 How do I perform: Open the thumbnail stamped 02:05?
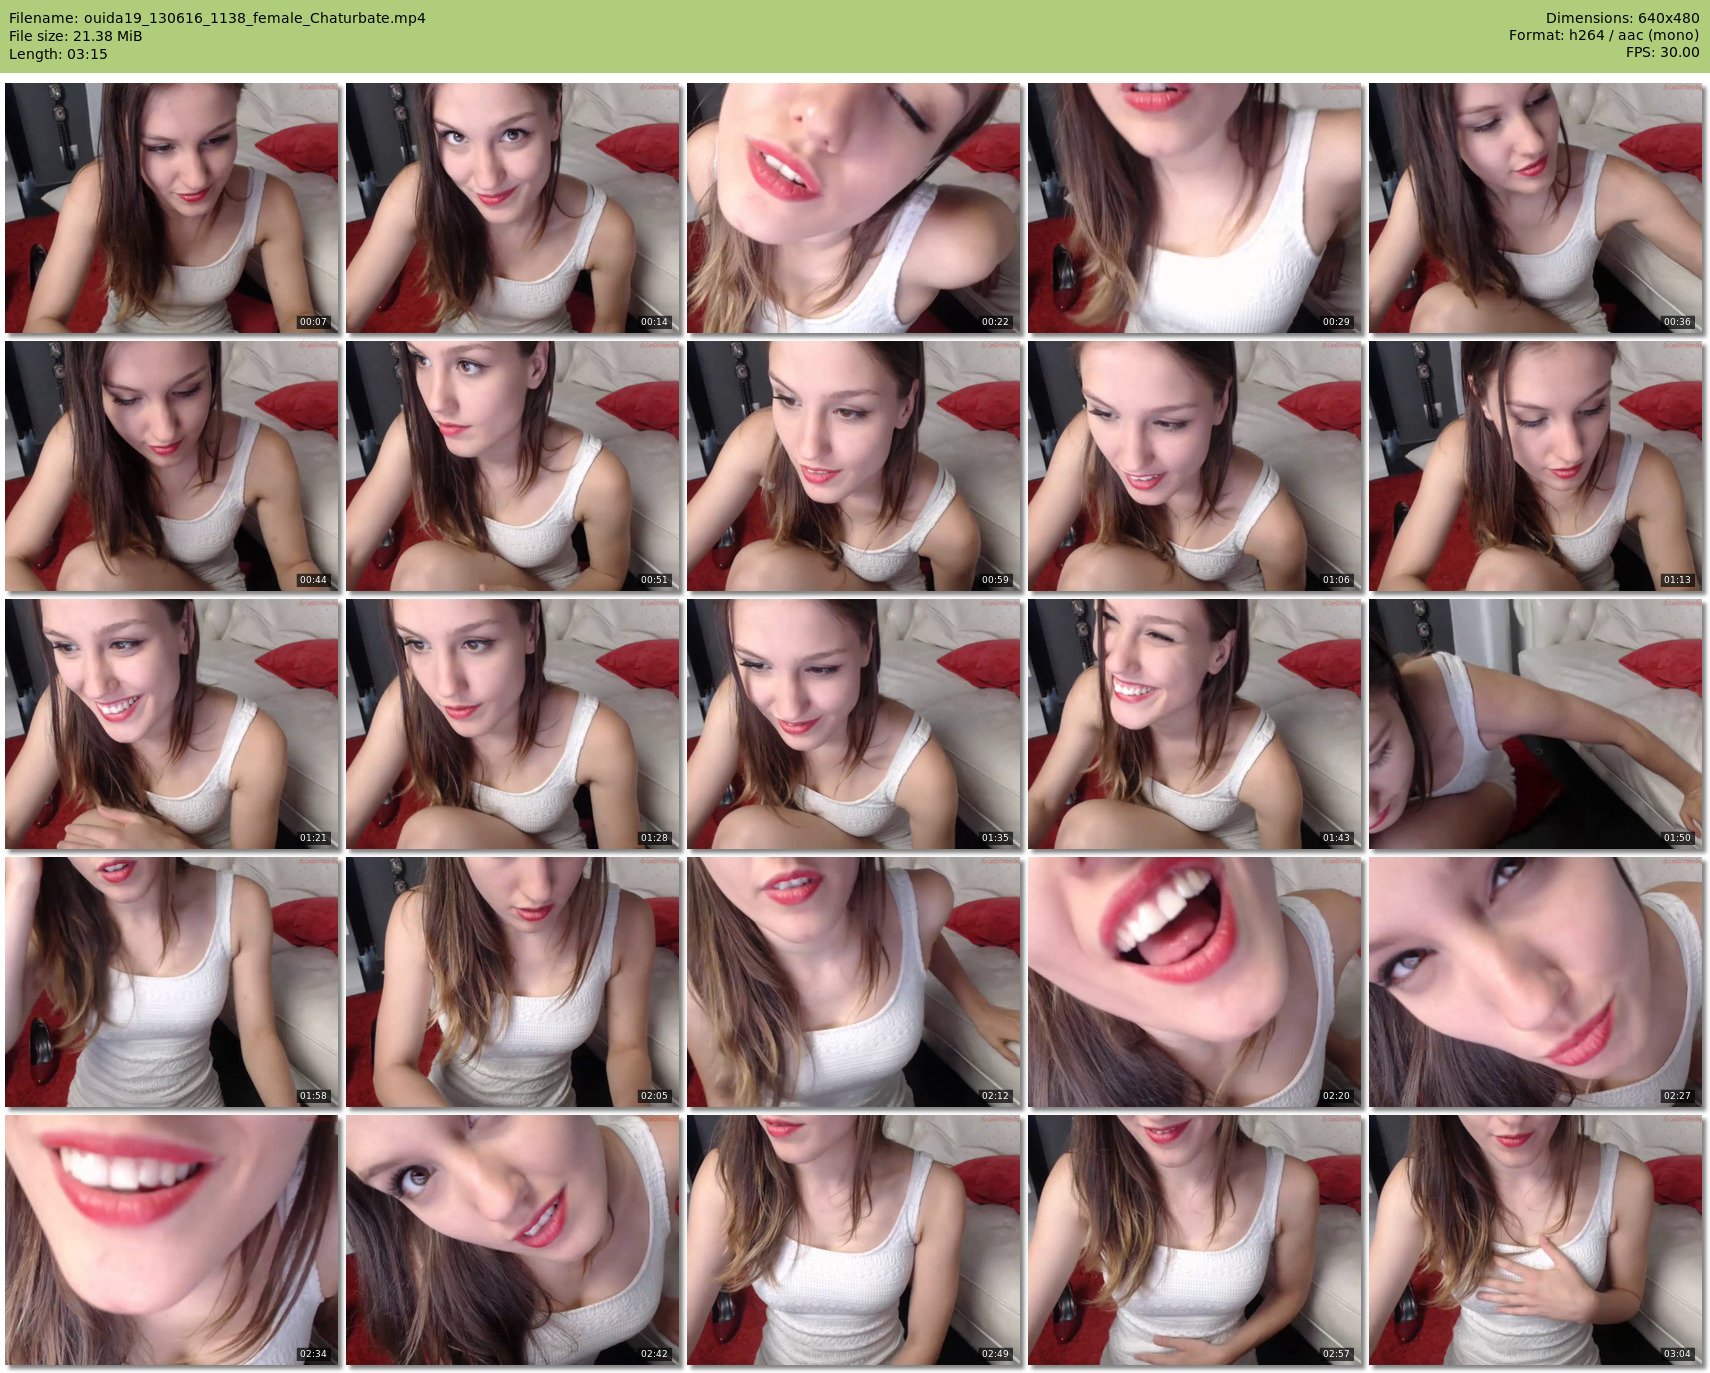coord(513,982)
